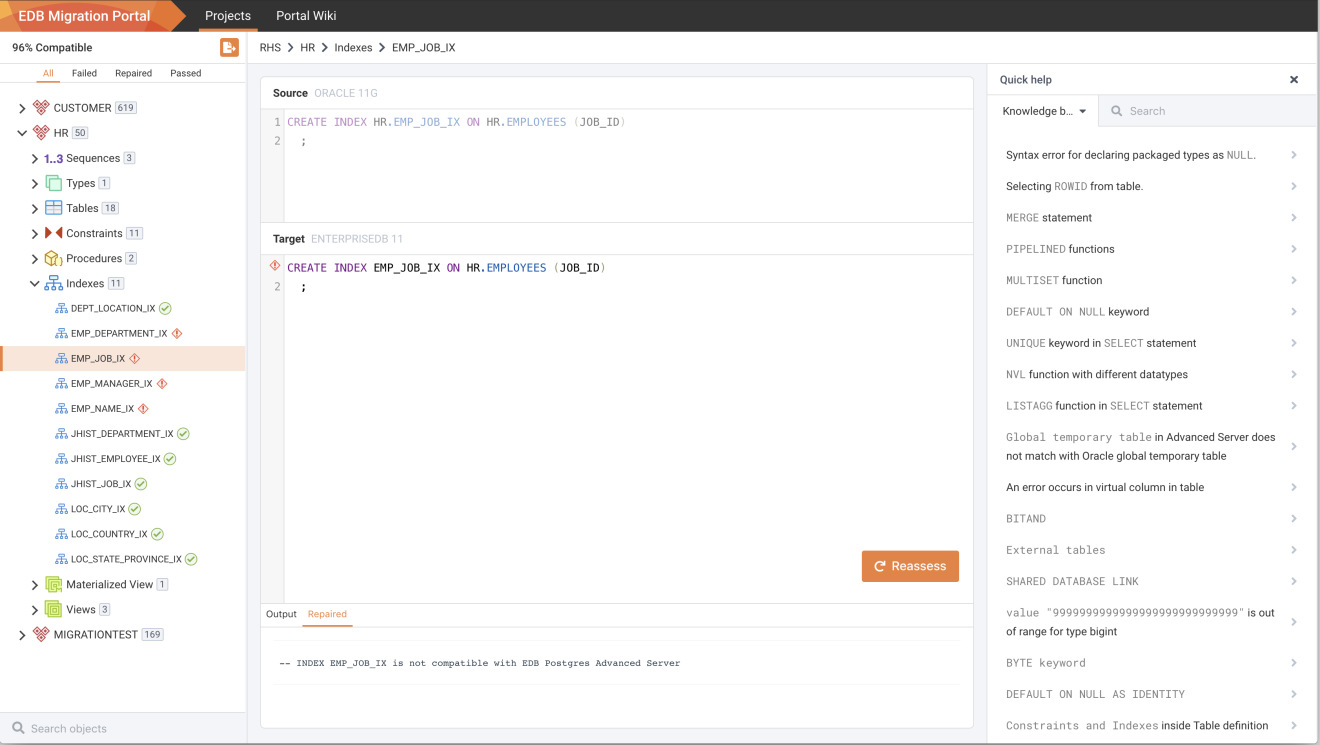Close the Quick help panel

tap(1294, 80)
